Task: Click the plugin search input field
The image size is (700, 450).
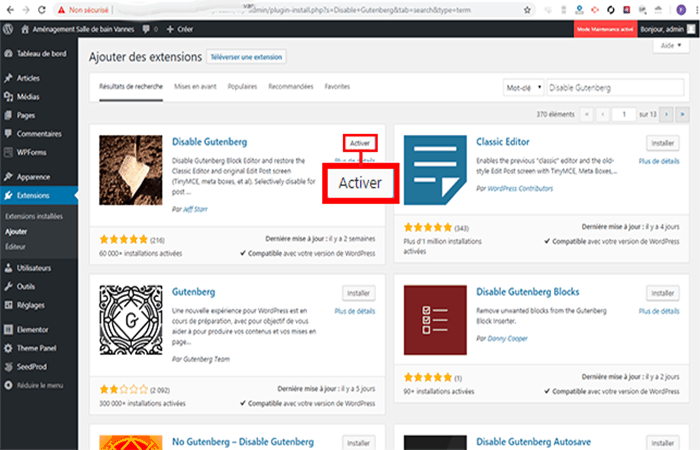Action: pos(615,88)
